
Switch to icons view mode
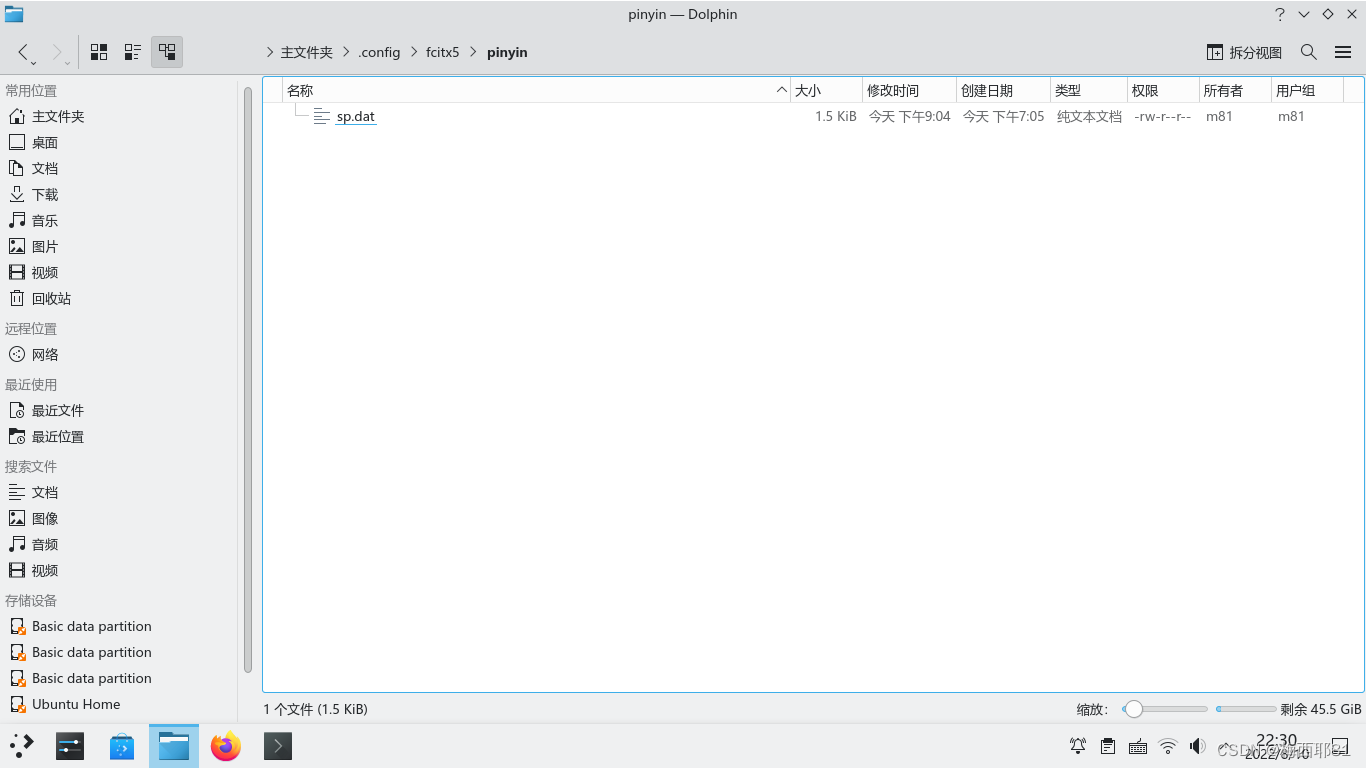pyautogui.click(x=99, y=52)
